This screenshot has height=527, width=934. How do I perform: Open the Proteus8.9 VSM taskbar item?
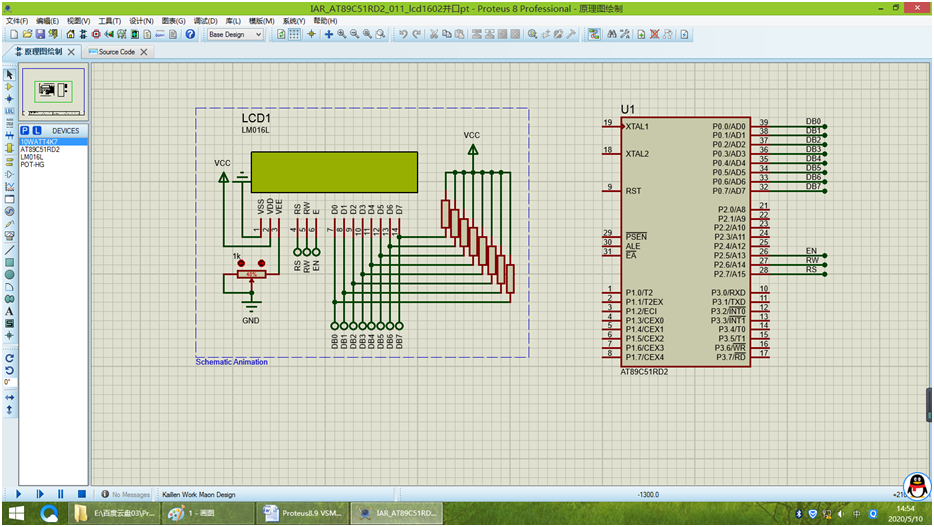303,513
